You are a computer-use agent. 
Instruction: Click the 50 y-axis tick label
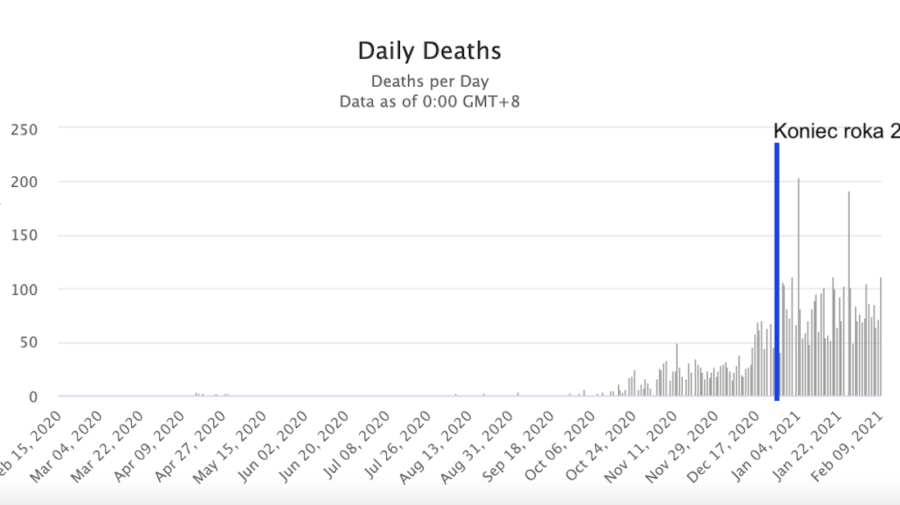coord(28,343)
